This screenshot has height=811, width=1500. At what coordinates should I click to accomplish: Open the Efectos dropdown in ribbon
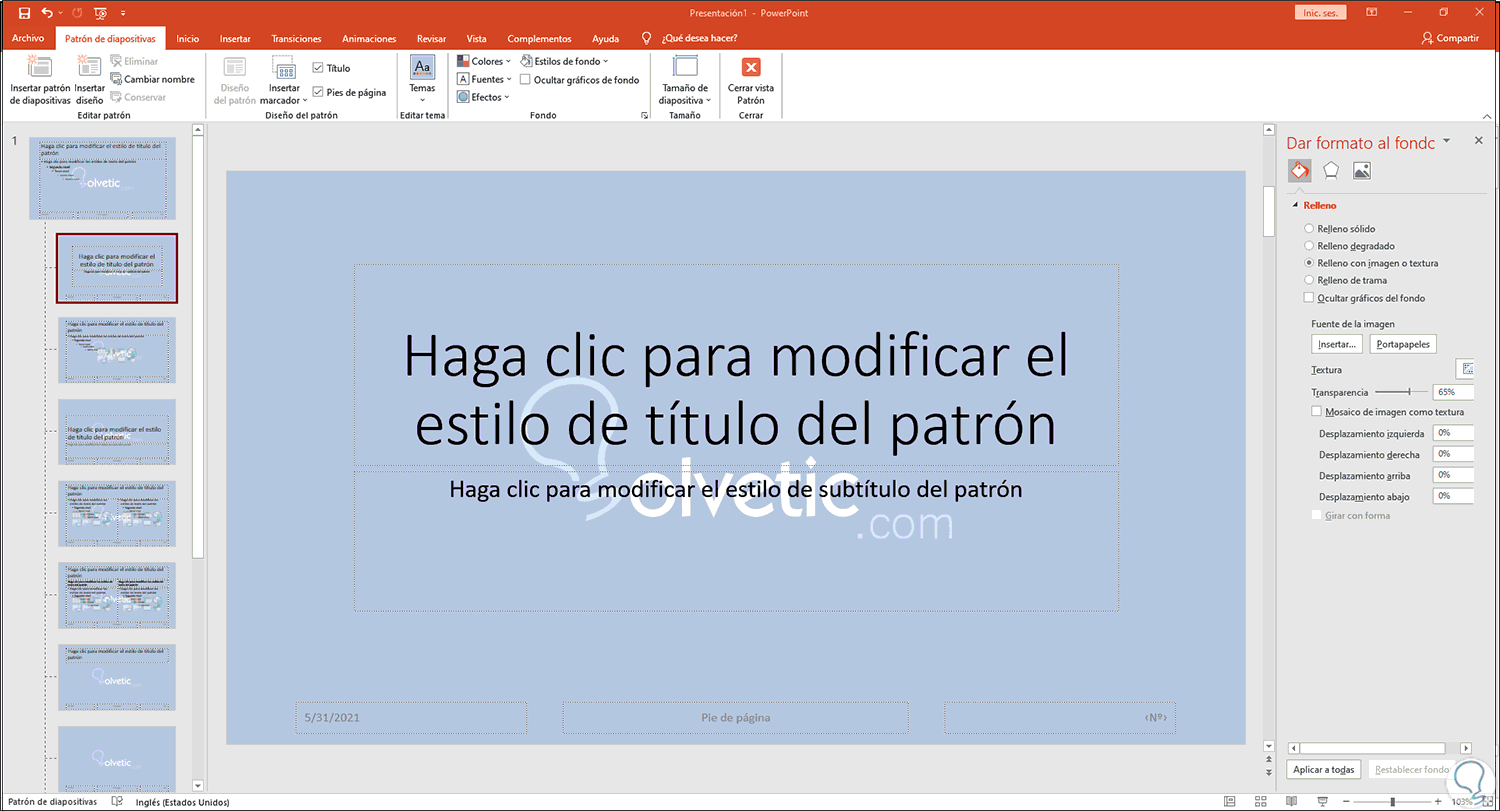pos(483,97)
